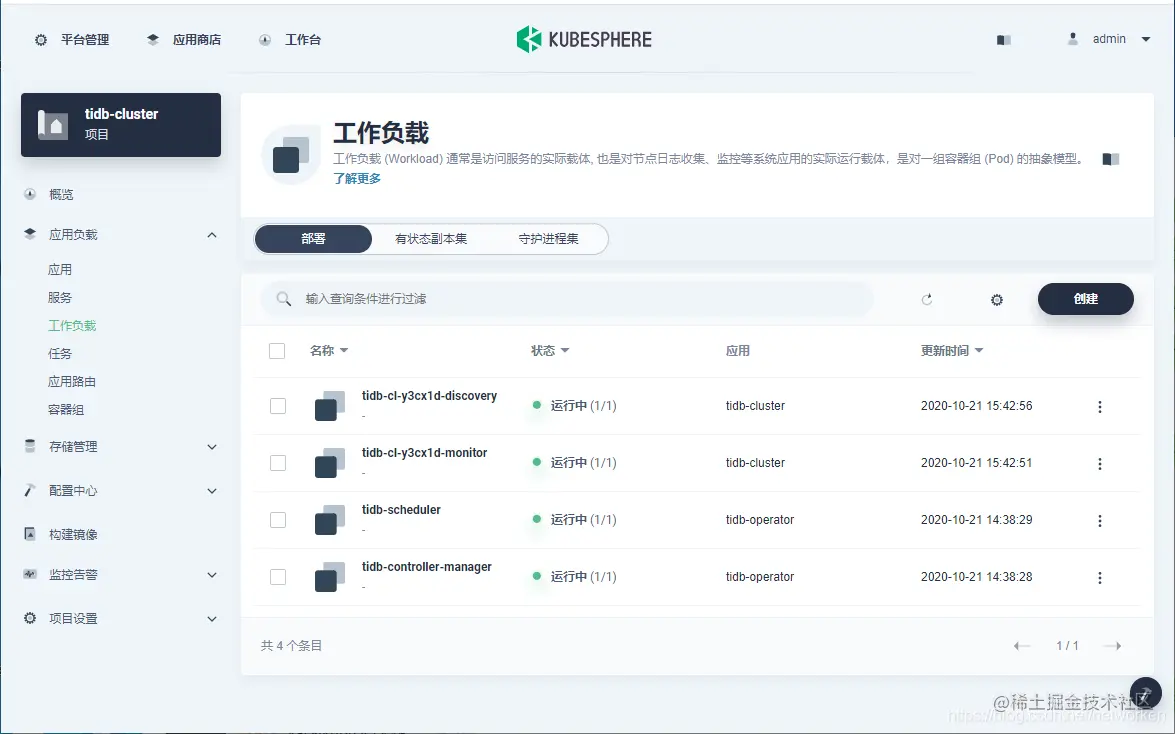Image resolution: width=1175 pixels, height=734 pixels.
Task: Click the overview 概览 sidebar icon
Action: (x=30, y=194)
